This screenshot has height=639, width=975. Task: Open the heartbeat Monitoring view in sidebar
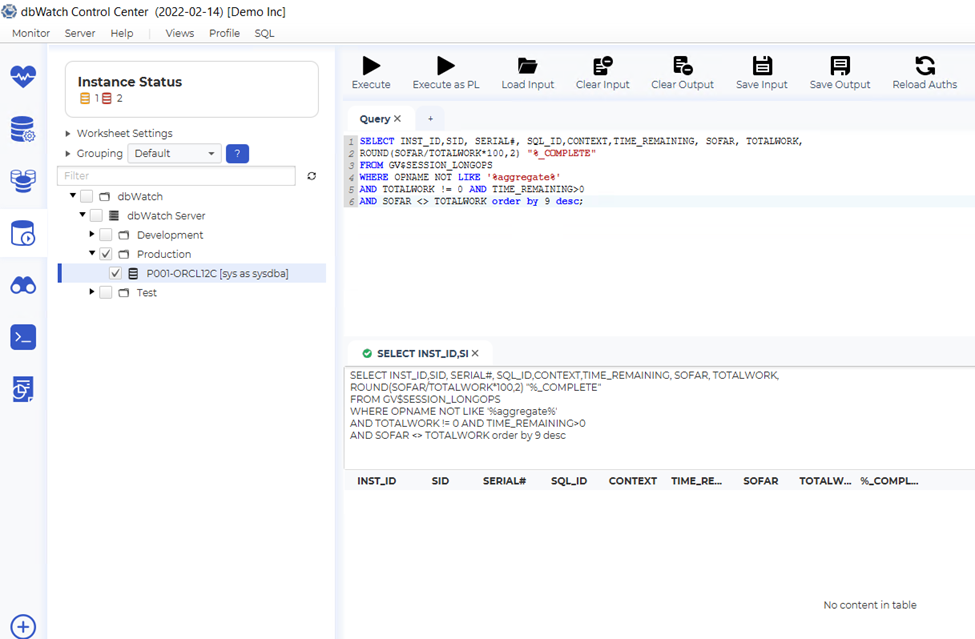[x=23, y=77]
